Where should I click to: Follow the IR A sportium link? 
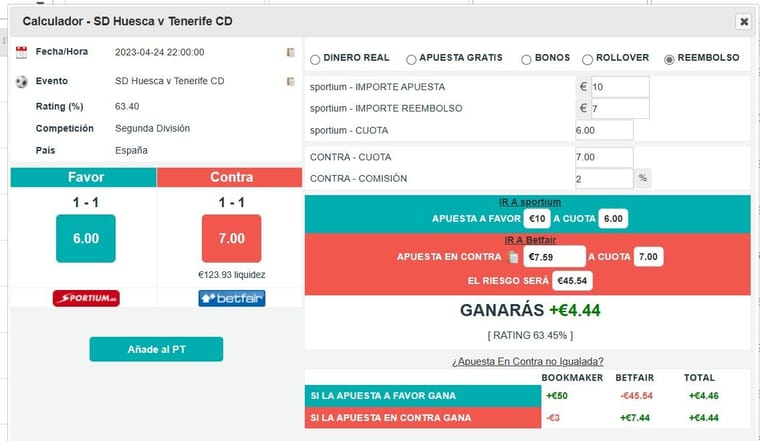tap(530, 202)
